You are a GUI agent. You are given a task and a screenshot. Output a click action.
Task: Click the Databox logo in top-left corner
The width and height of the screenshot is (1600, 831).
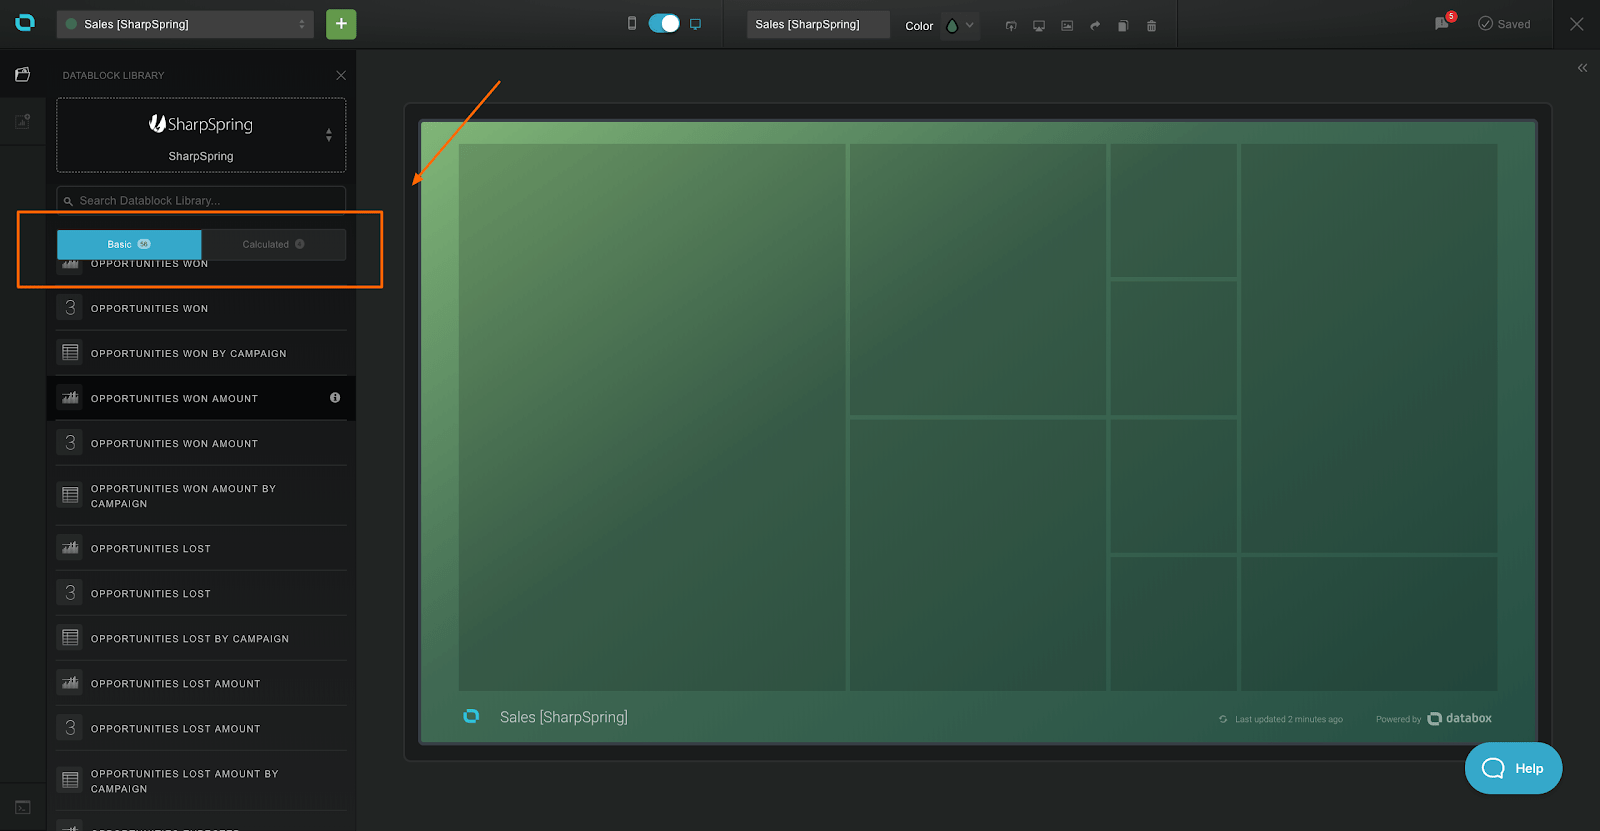point(25,23)
